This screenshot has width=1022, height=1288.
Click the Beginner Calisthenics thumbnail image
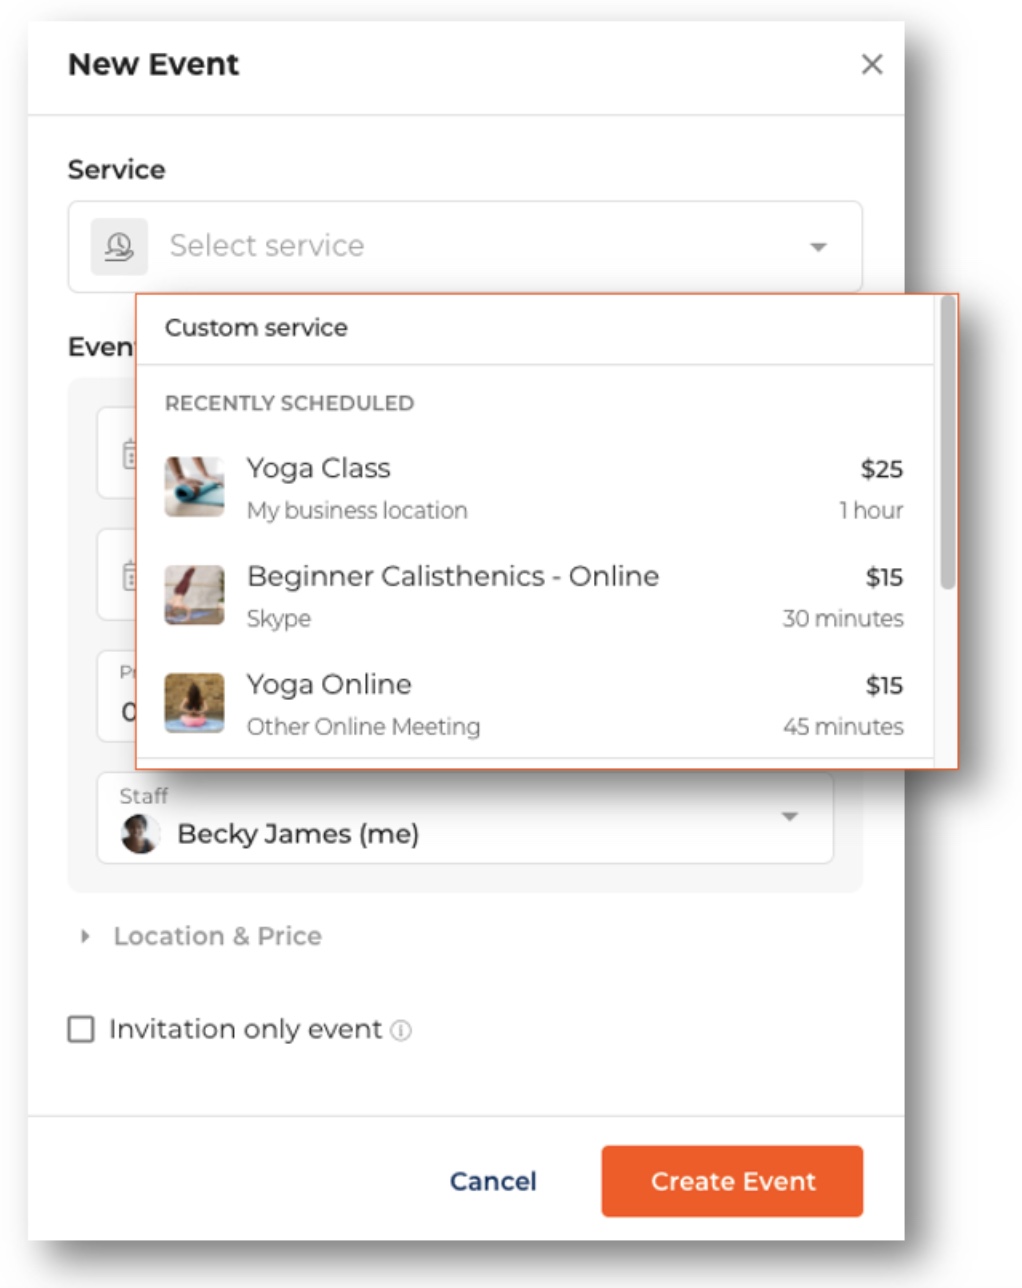[194, 595]
